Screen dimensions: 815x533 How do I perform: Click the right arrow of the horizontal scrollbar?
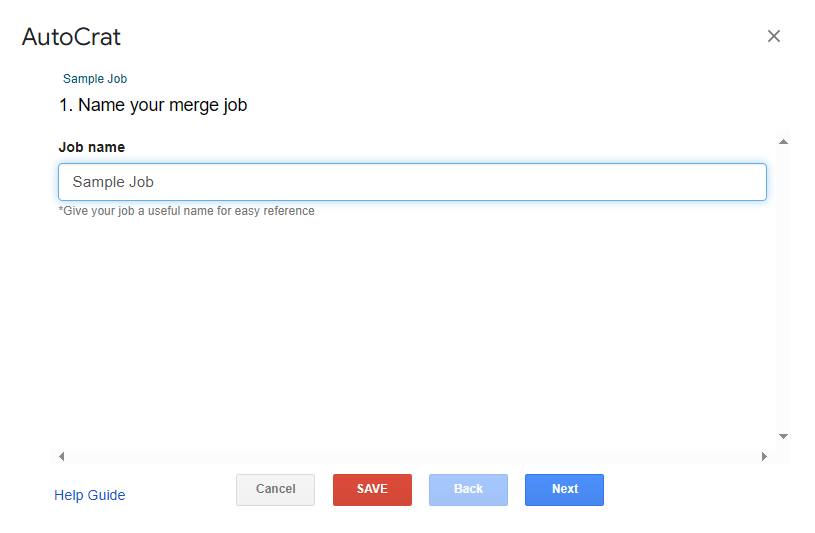point(764,456)
